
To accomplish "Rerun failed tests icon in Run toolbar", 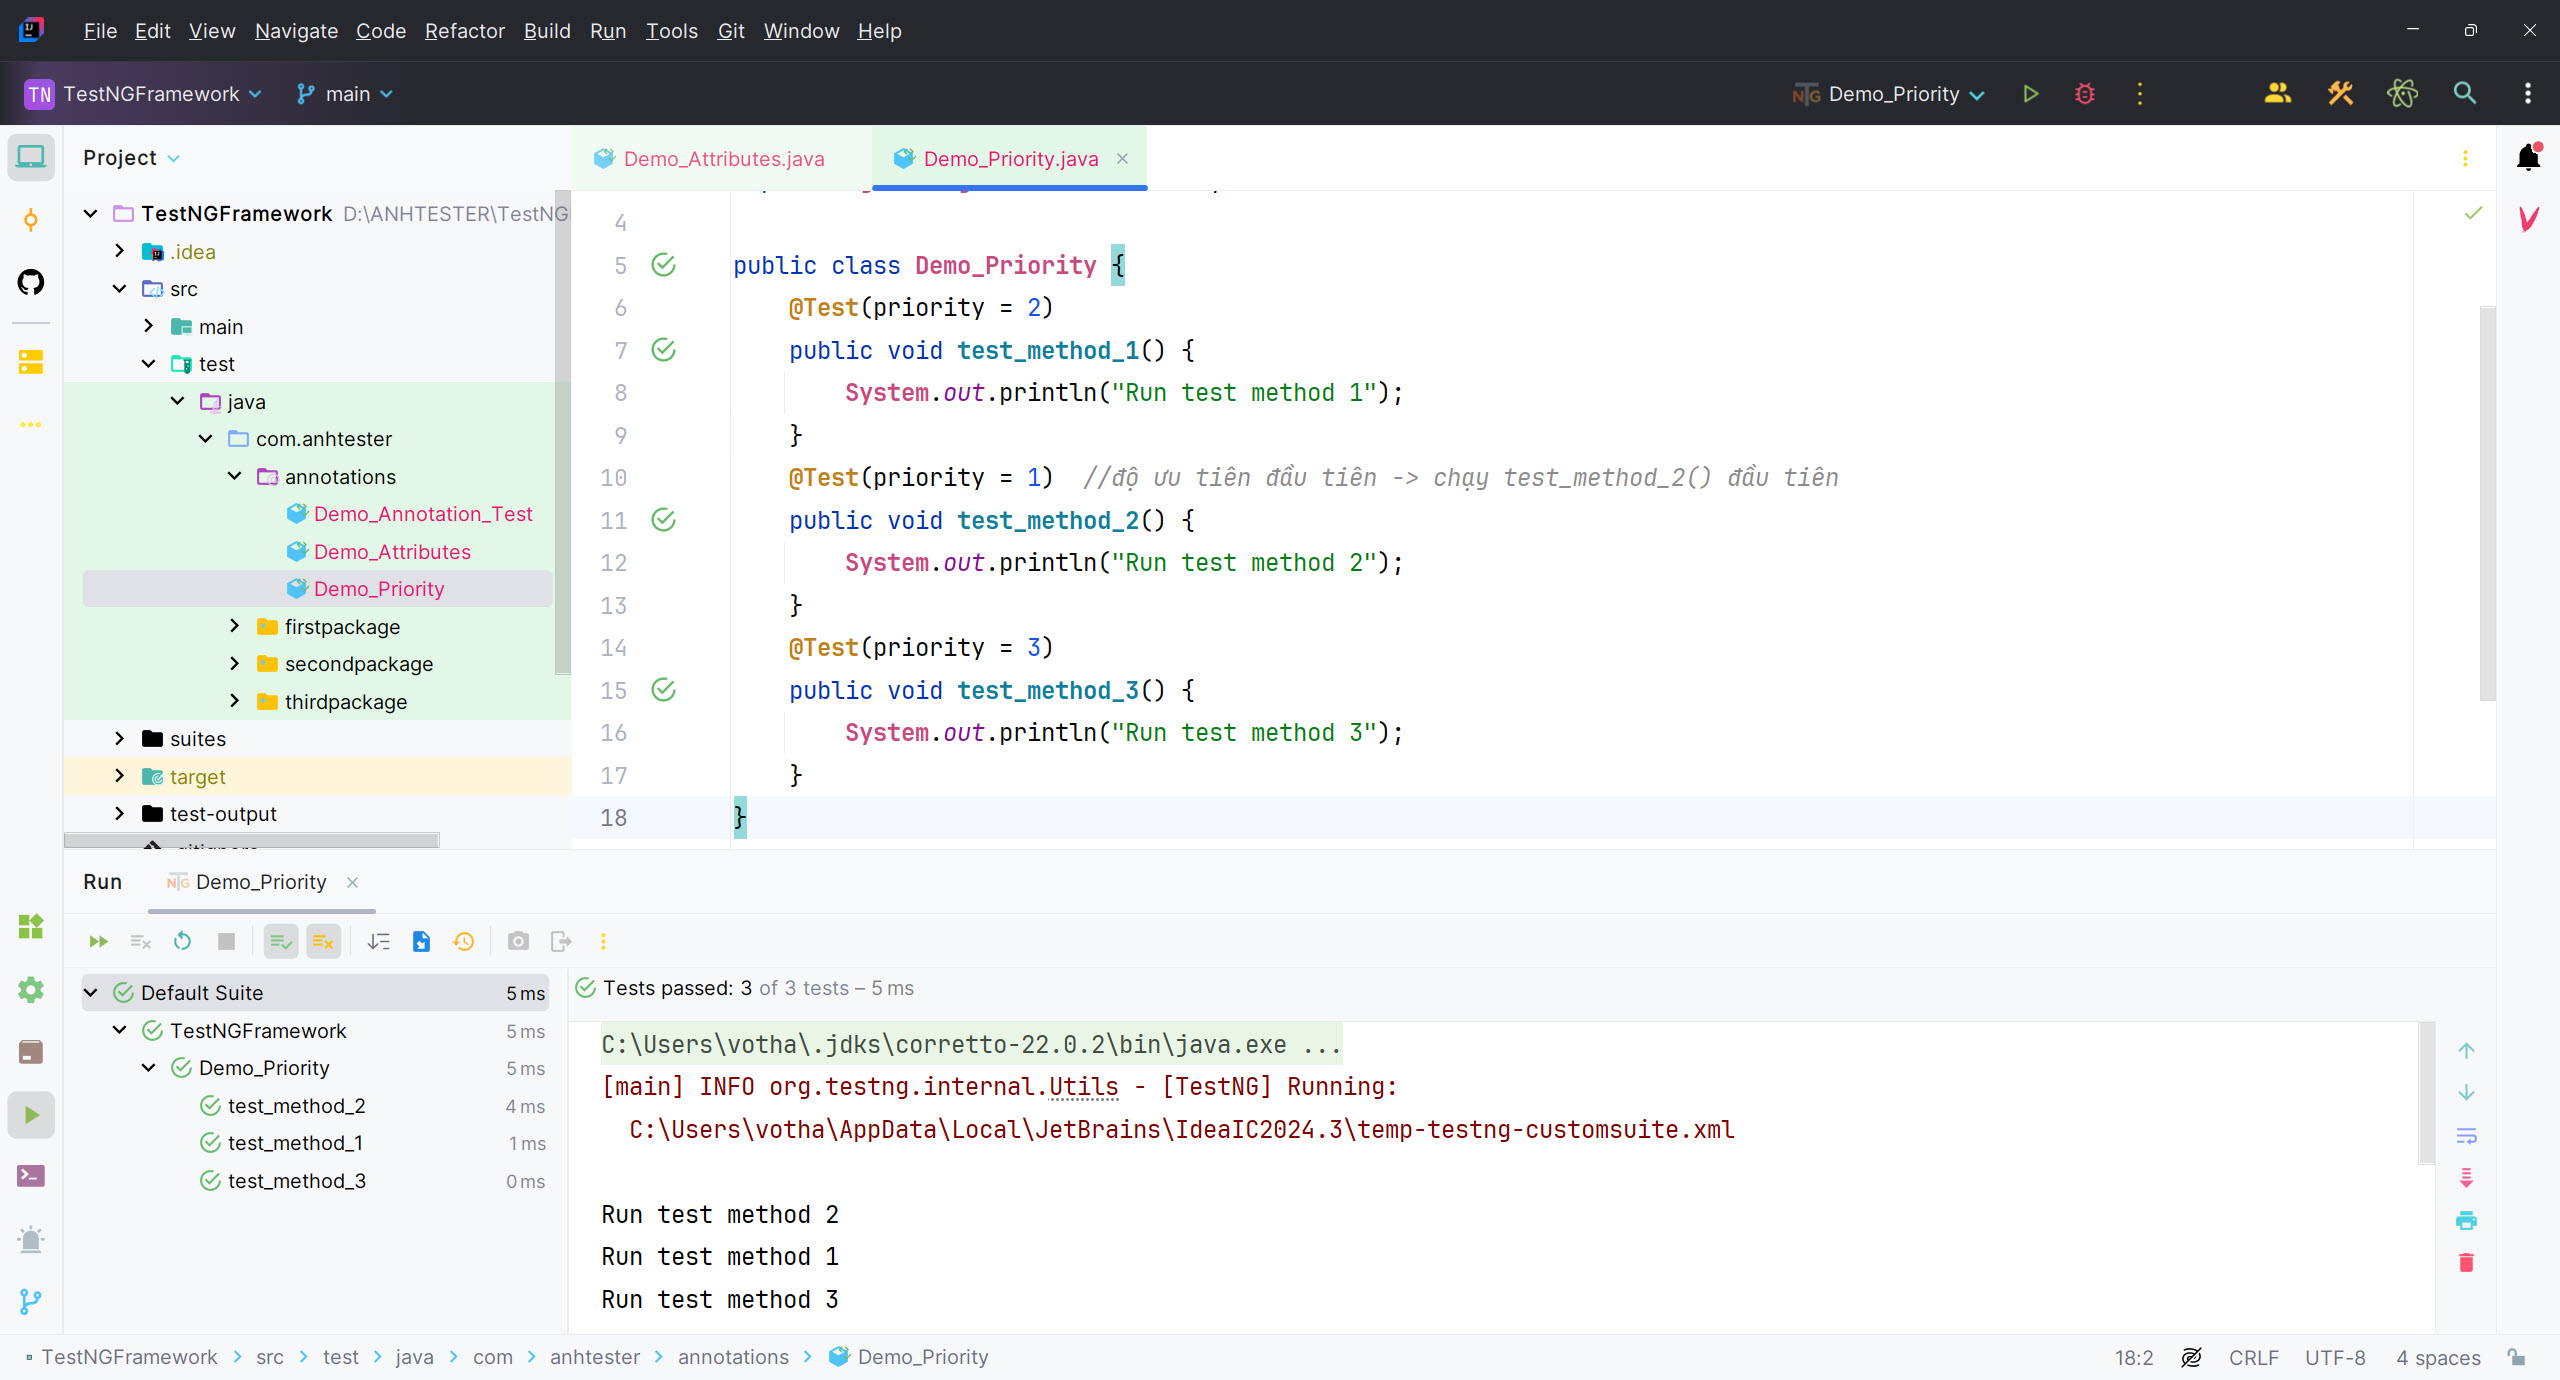I will [x=140, y=941].
